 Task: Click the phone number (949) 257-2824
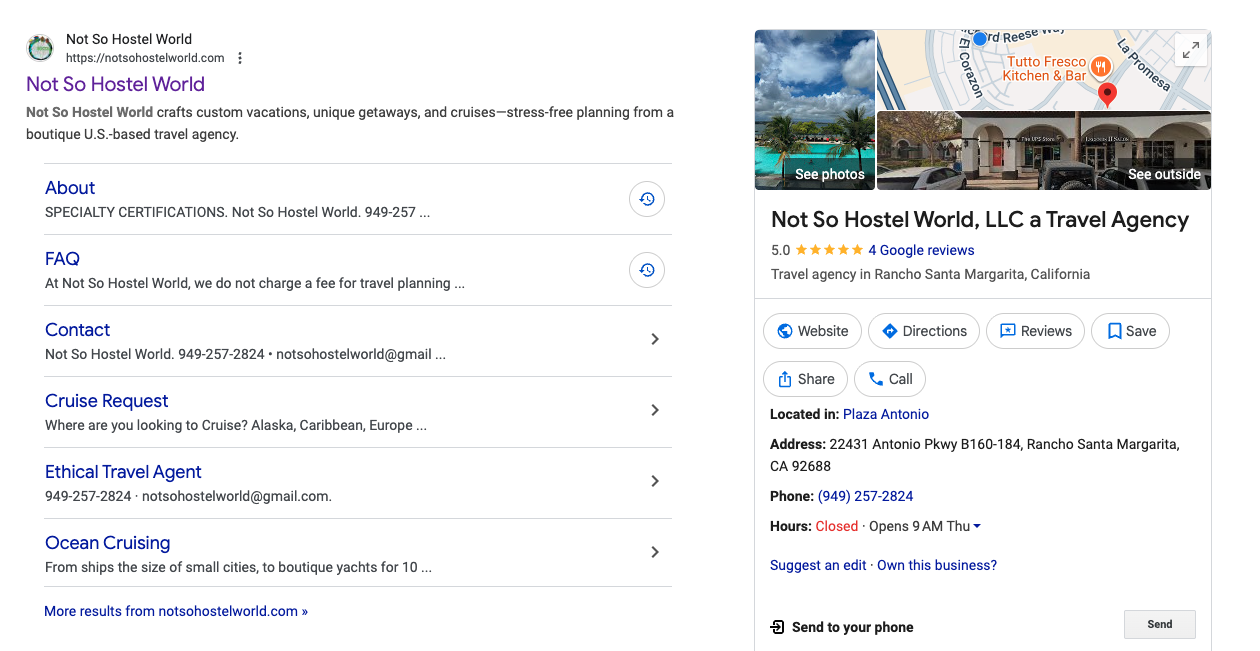coord(865,496)
